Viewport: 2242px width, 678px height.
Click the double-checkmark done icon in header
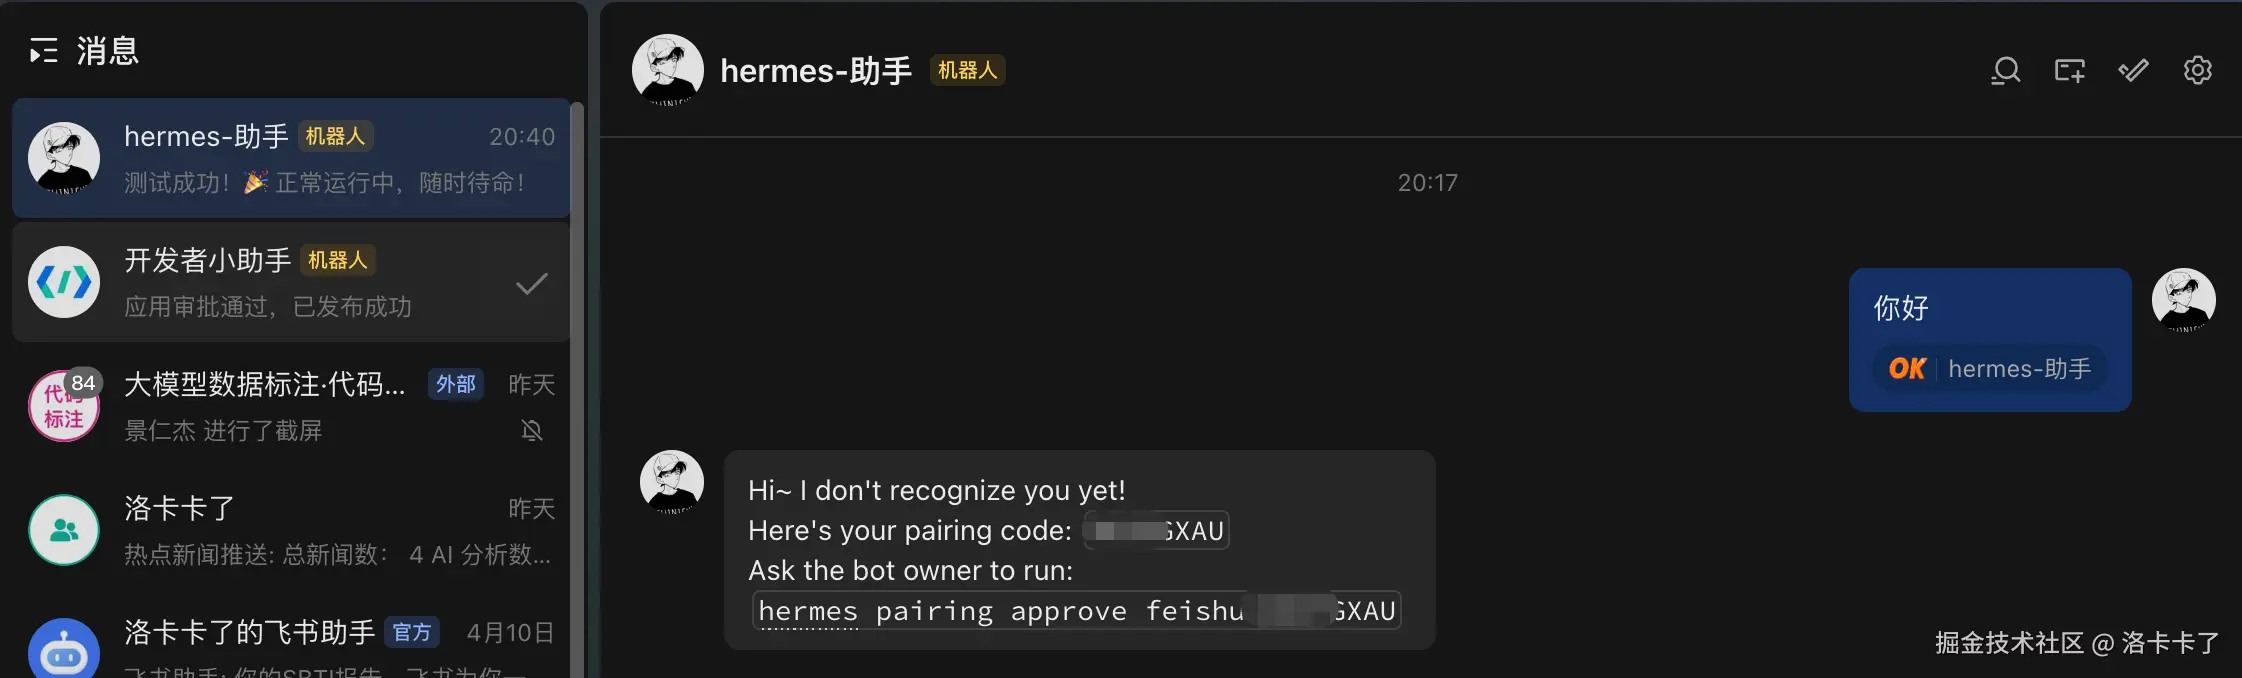tap(2133, 71)
